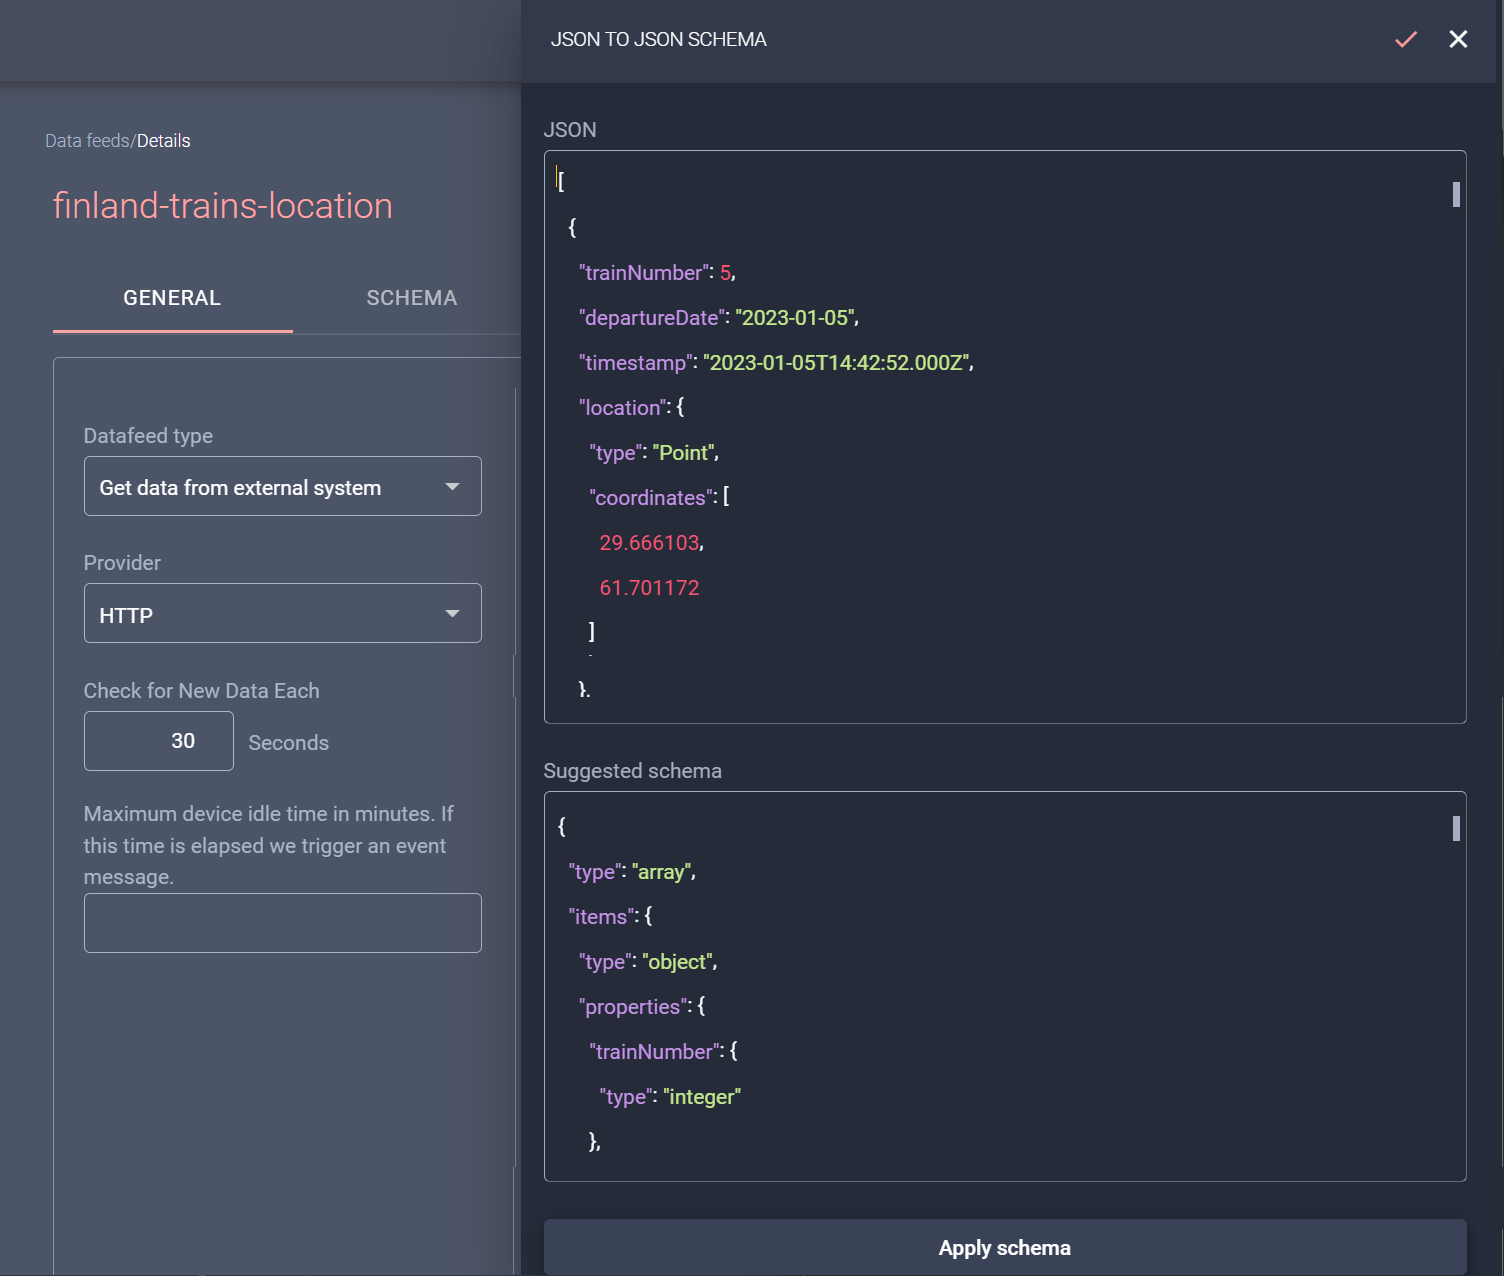Click the Datafeed type dropdown arrow

coord(452,486)
